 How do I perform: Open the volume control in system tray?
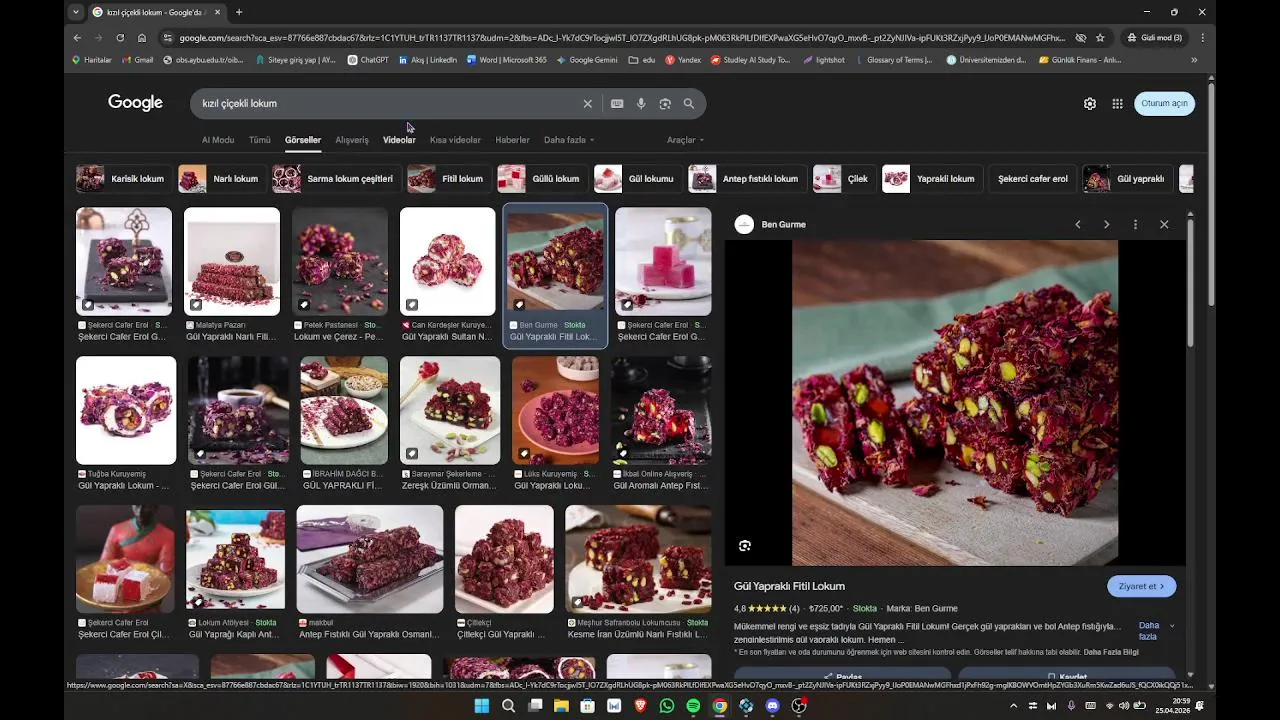tap(1124, 706)
